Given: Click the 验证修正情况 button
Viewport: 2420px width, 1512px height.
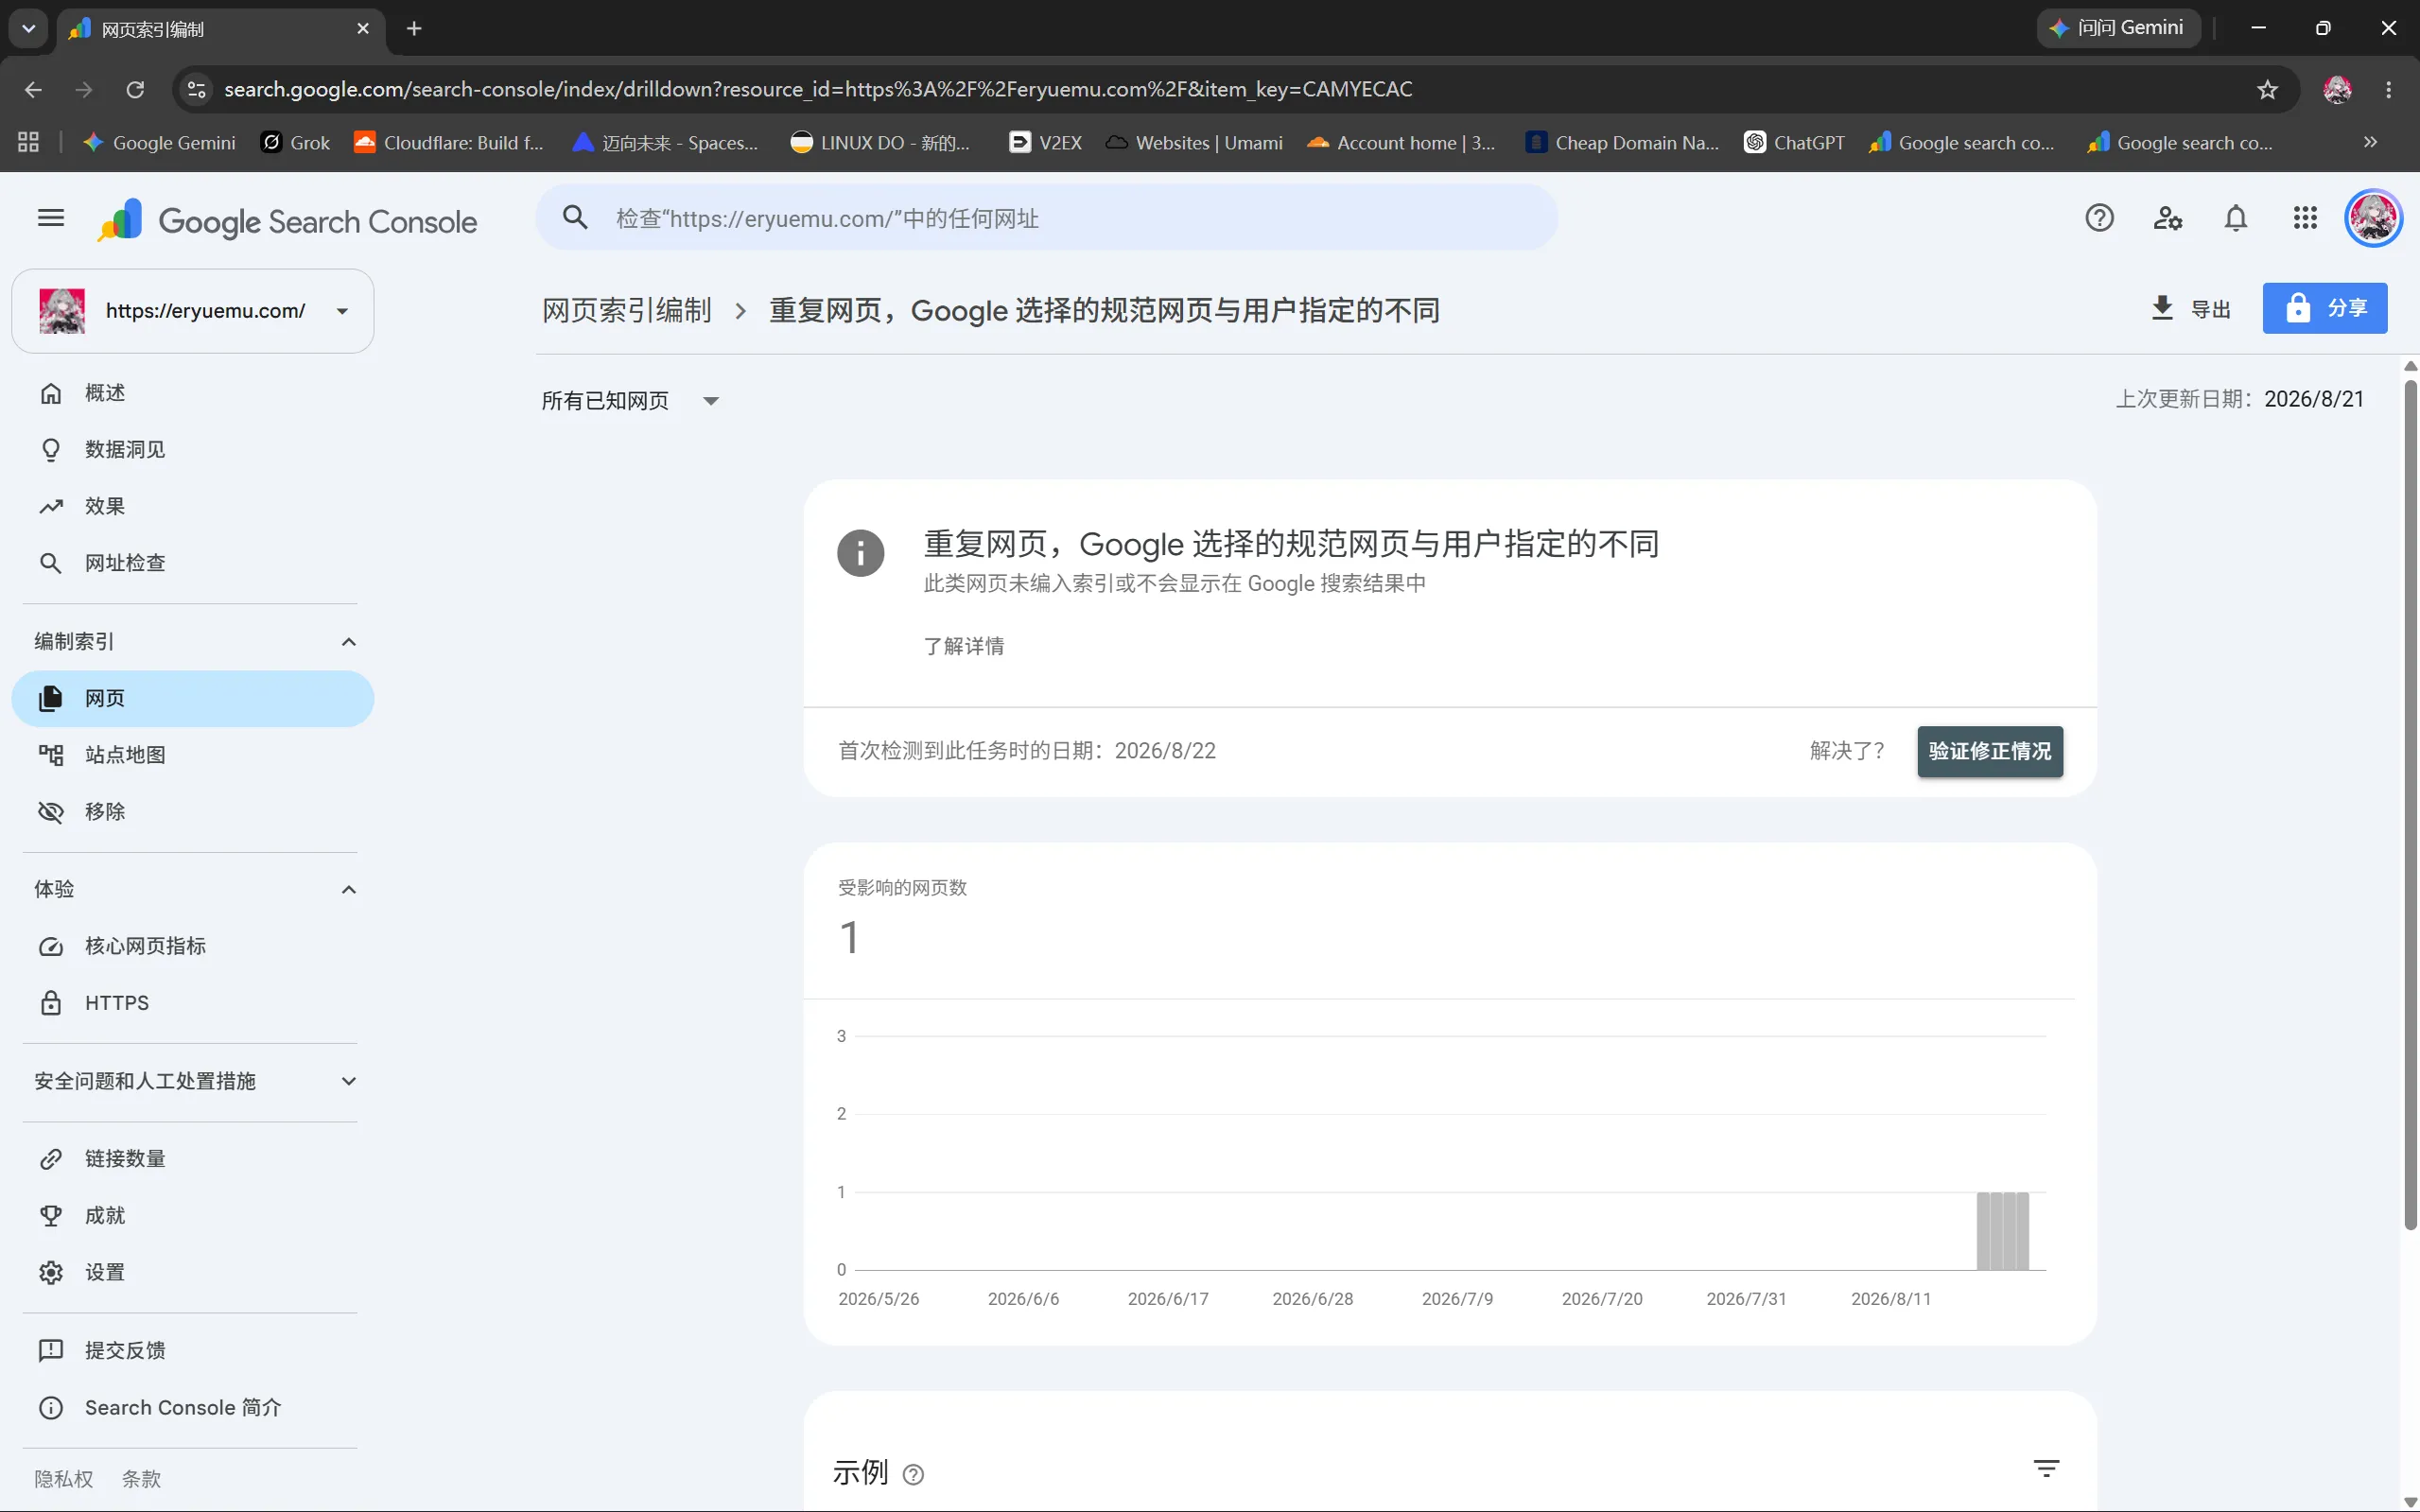Looking at the screenshot, I should coord(1989,751).
